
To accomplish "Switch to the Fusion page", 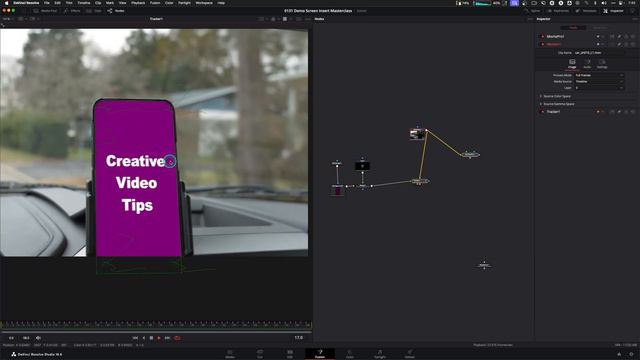I will click(x=320, y=354).
